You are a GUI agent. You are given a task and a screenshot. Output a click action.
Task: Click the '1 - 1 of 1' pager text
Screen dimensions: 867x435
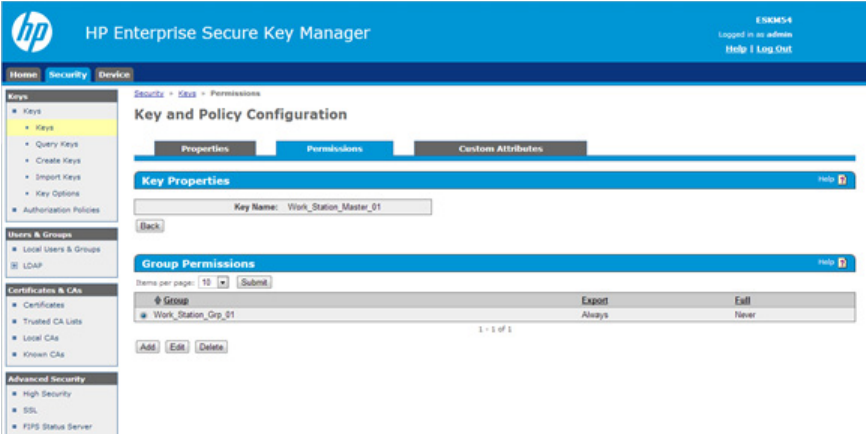click(x=495, y=329)
